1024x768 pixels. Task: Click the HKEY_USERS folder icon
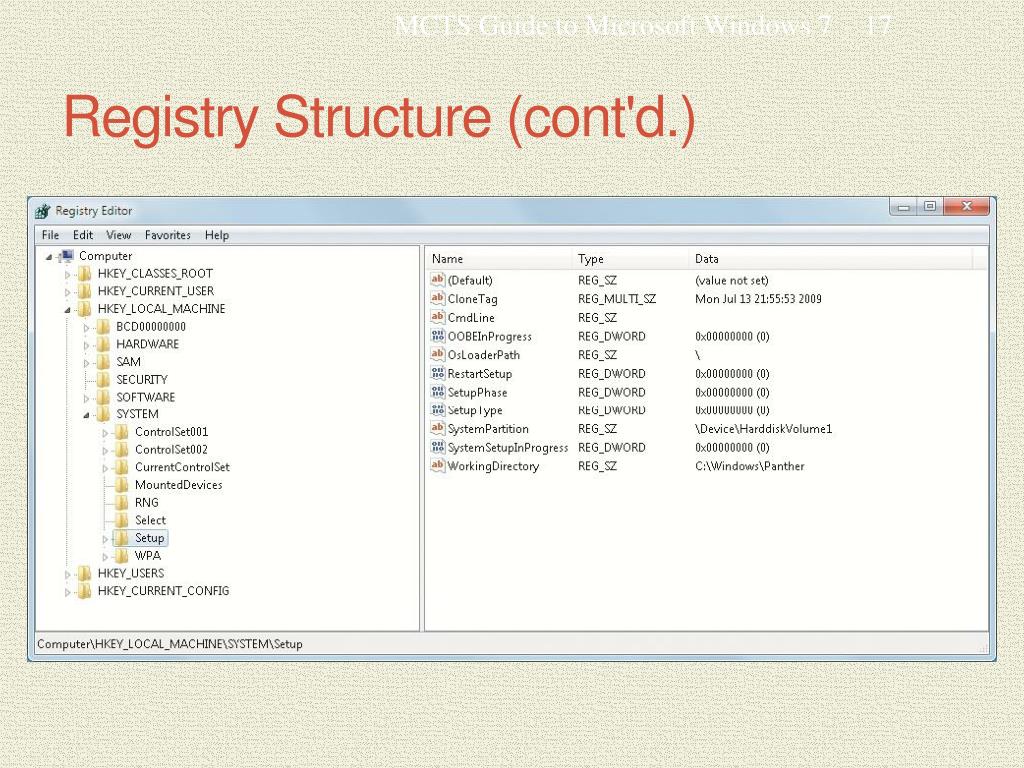pyautogui.click(x=84, y=573)
